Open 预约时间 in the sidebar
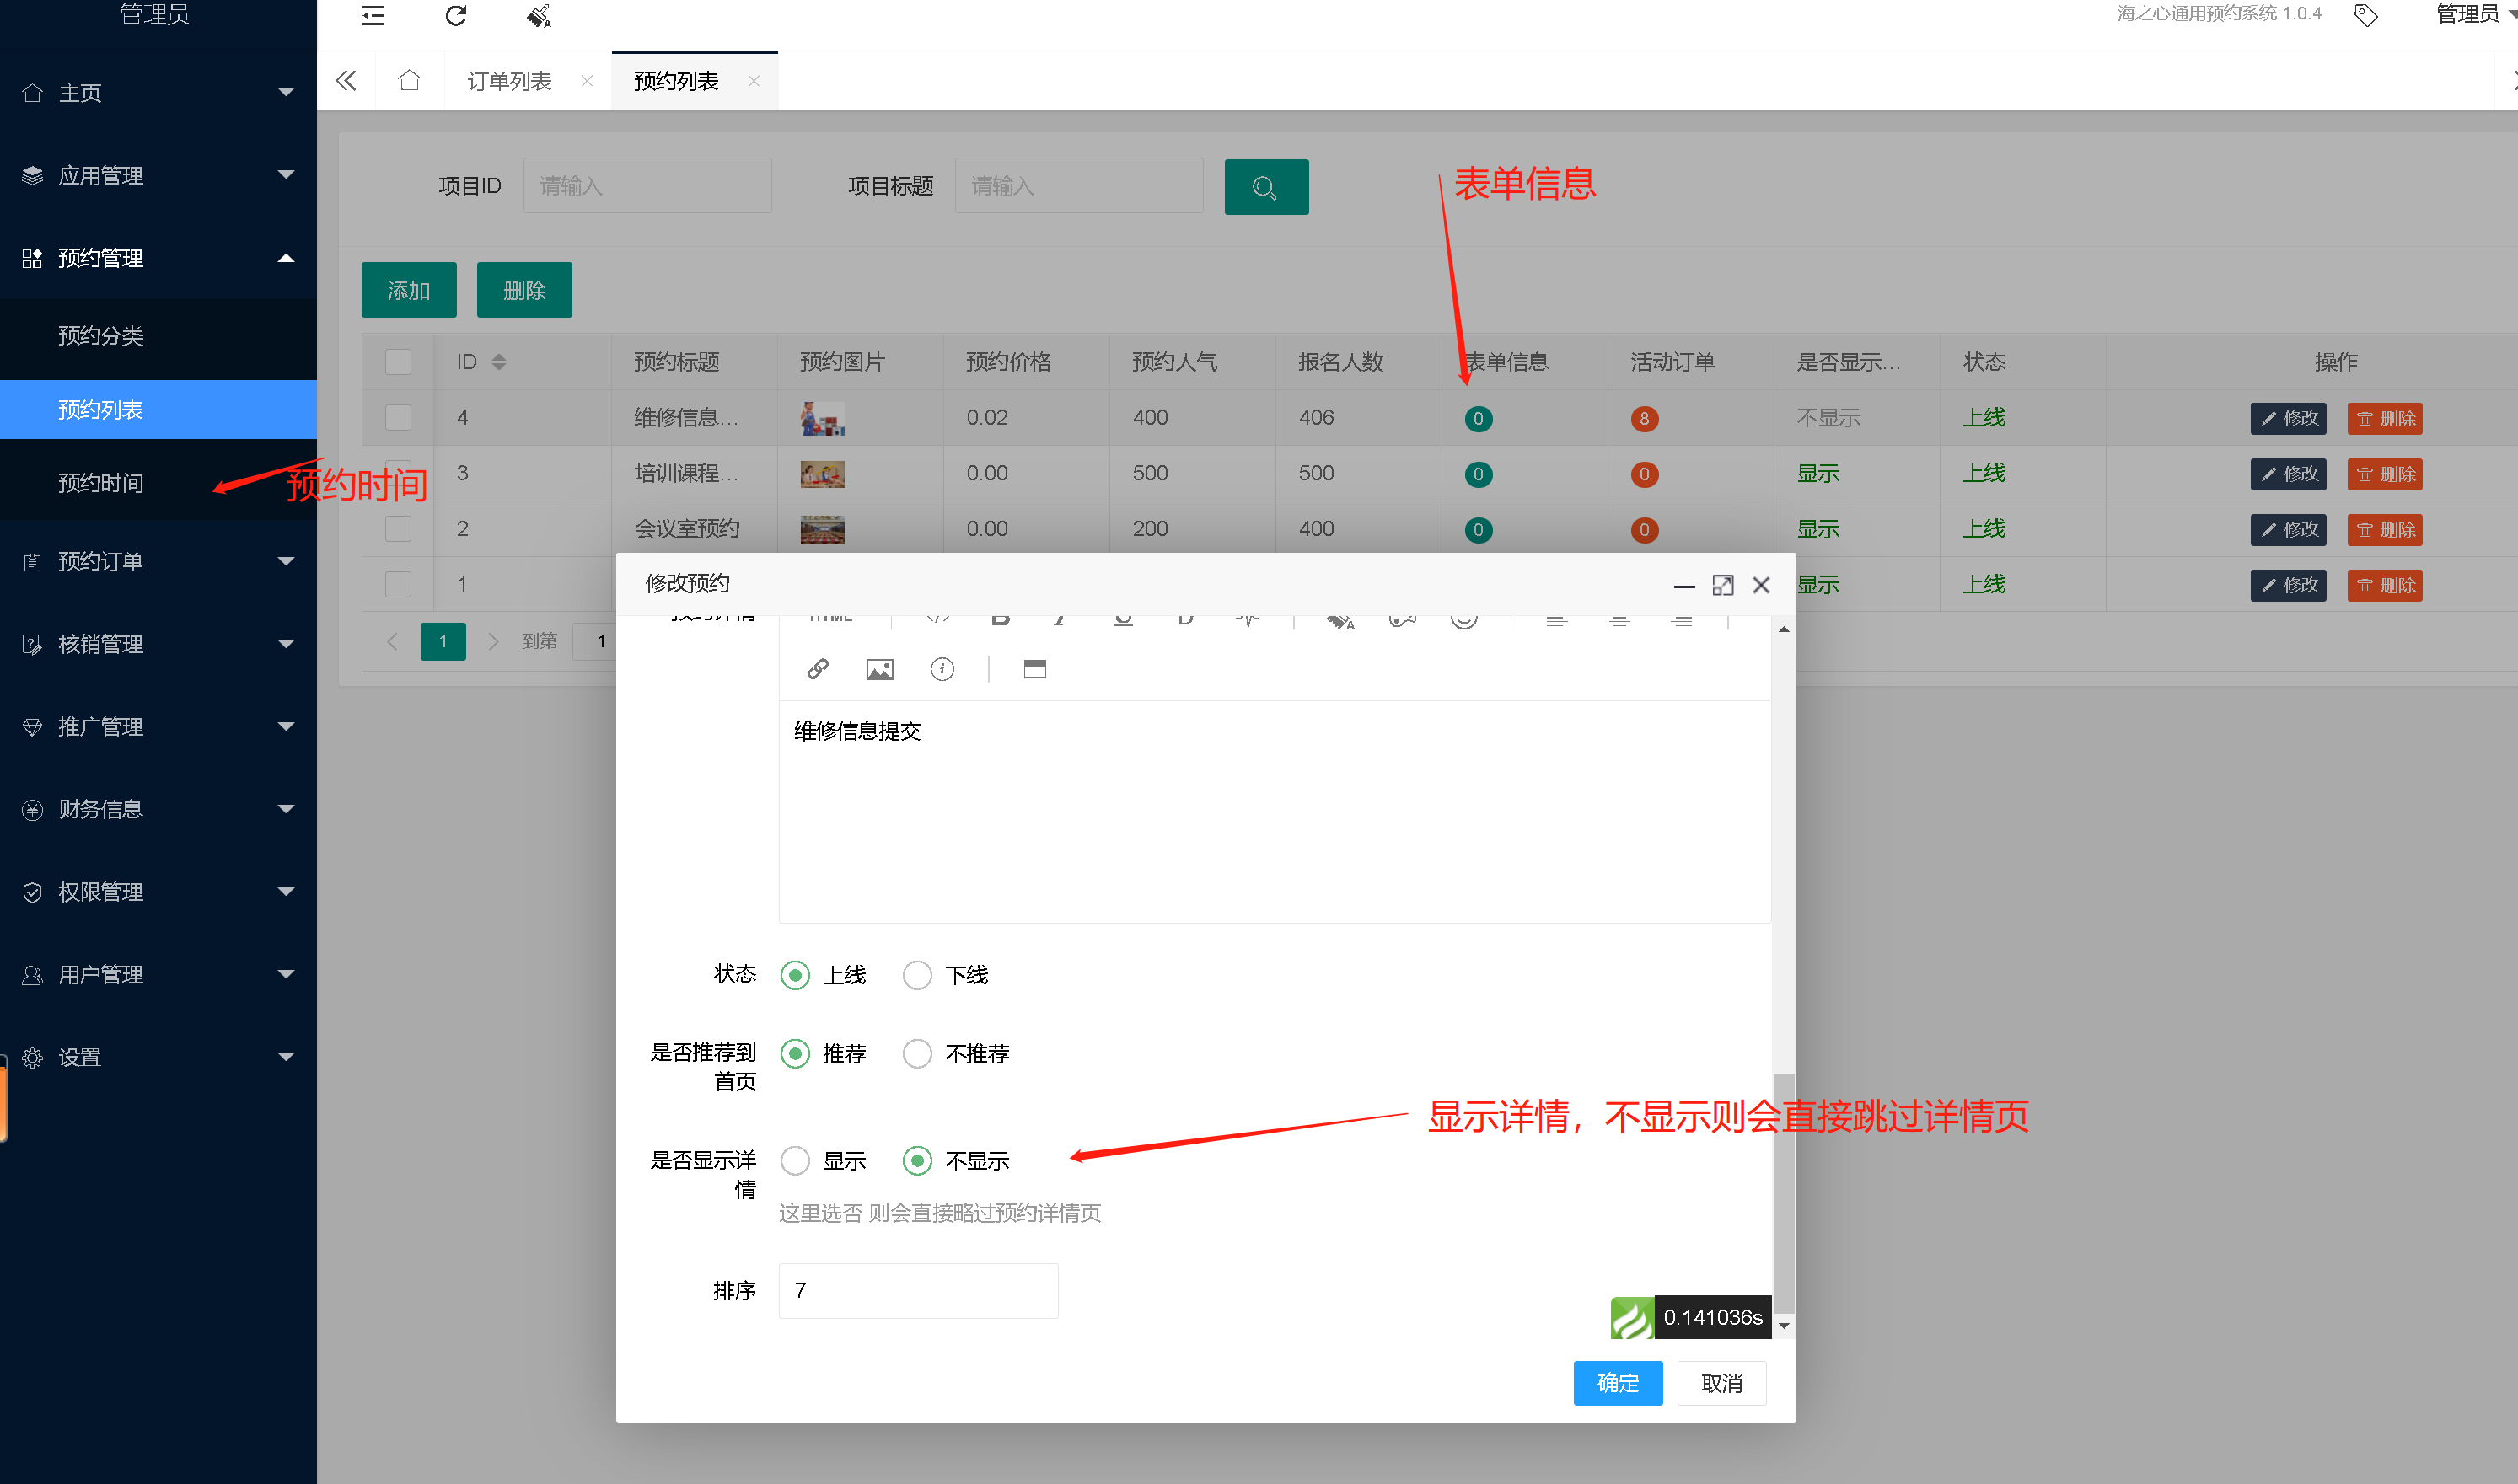Image resolution: width=2518 pixels, height=1484 pixels. [x=158, y=484]
